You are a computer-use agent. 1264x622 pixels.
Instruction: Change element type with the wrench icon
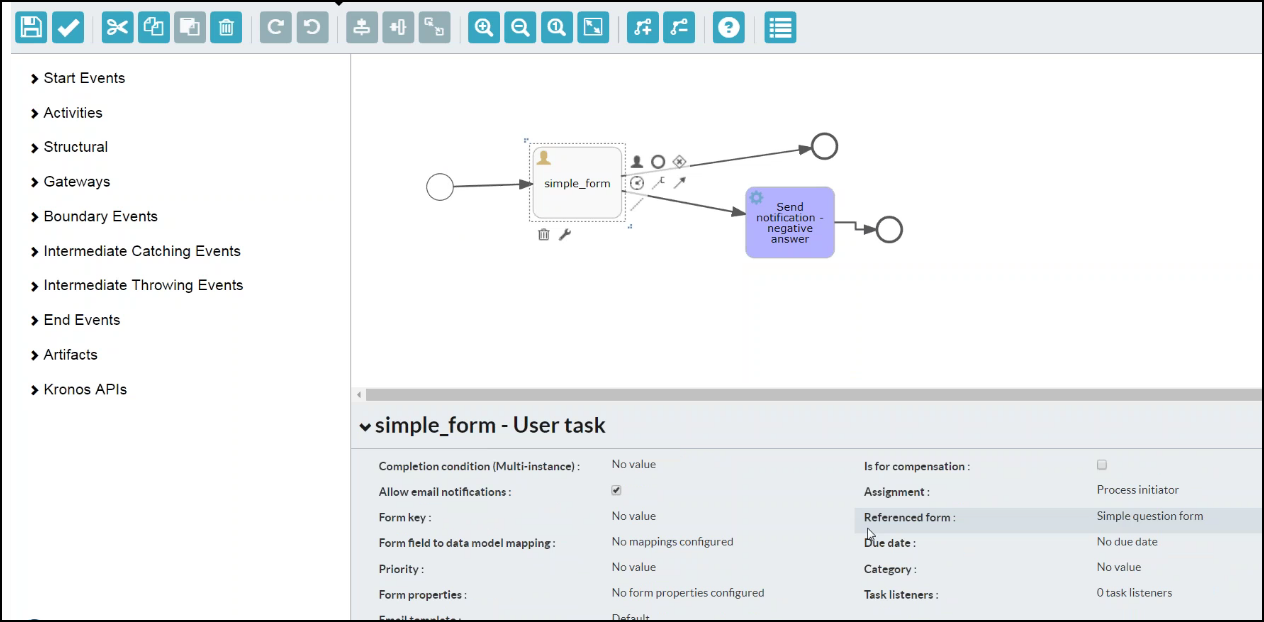(x=564, y=234)
